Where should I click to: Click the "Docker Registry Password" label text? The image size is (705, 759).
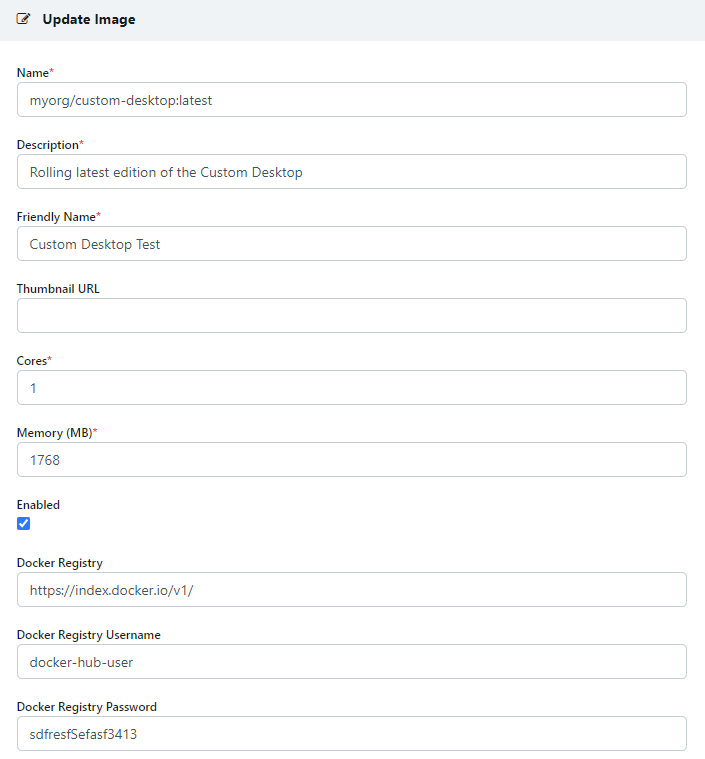pos(87,707)
